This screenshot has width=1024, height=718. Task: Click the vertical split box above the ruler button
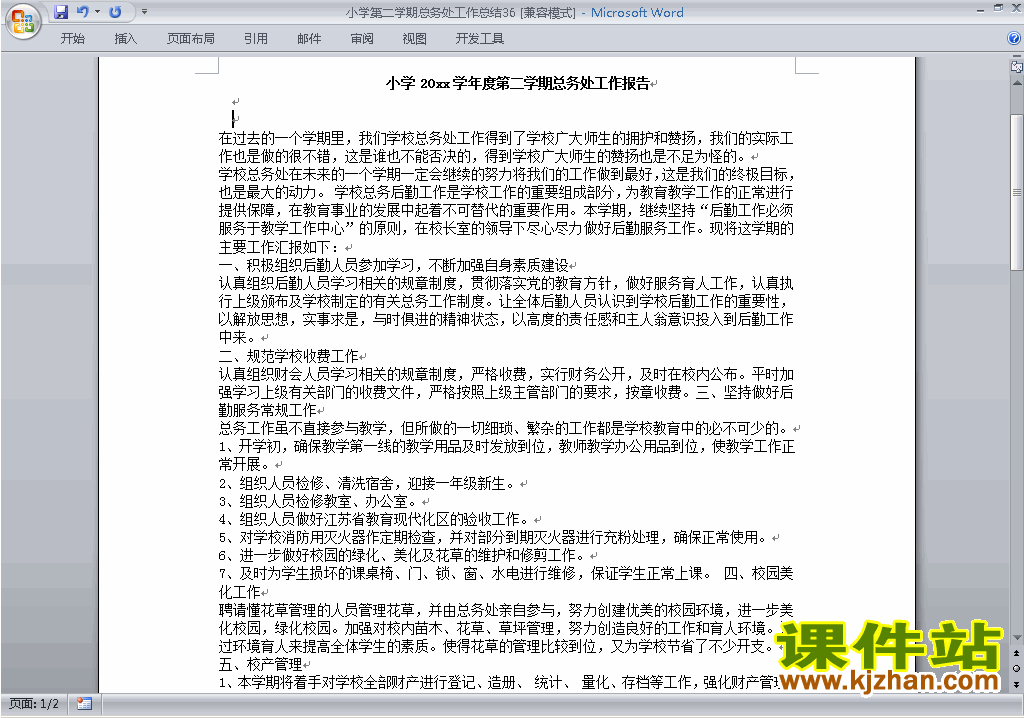[x=1016, y=57]
